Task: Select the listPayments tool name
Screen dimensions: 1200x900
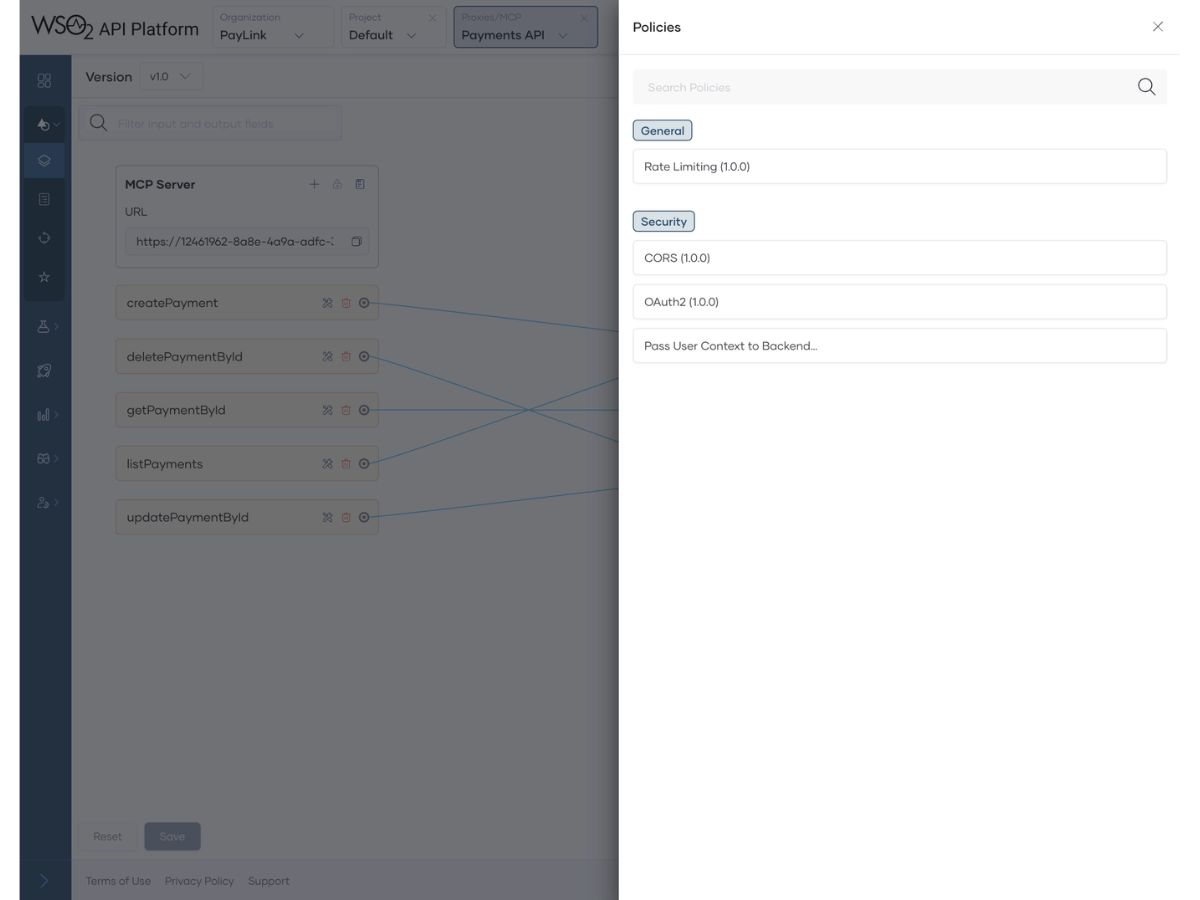Action: 165,464
